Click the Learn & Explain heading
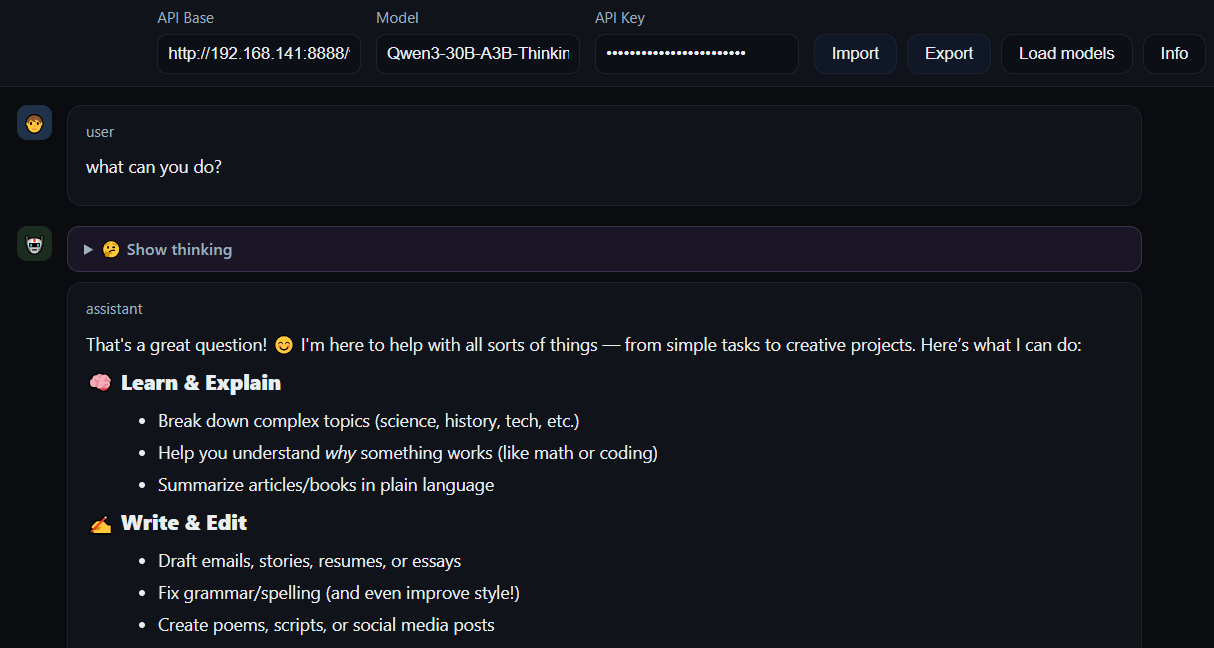Image resolution: width=1214 pixels, height=648 pixels. point(200,382)
